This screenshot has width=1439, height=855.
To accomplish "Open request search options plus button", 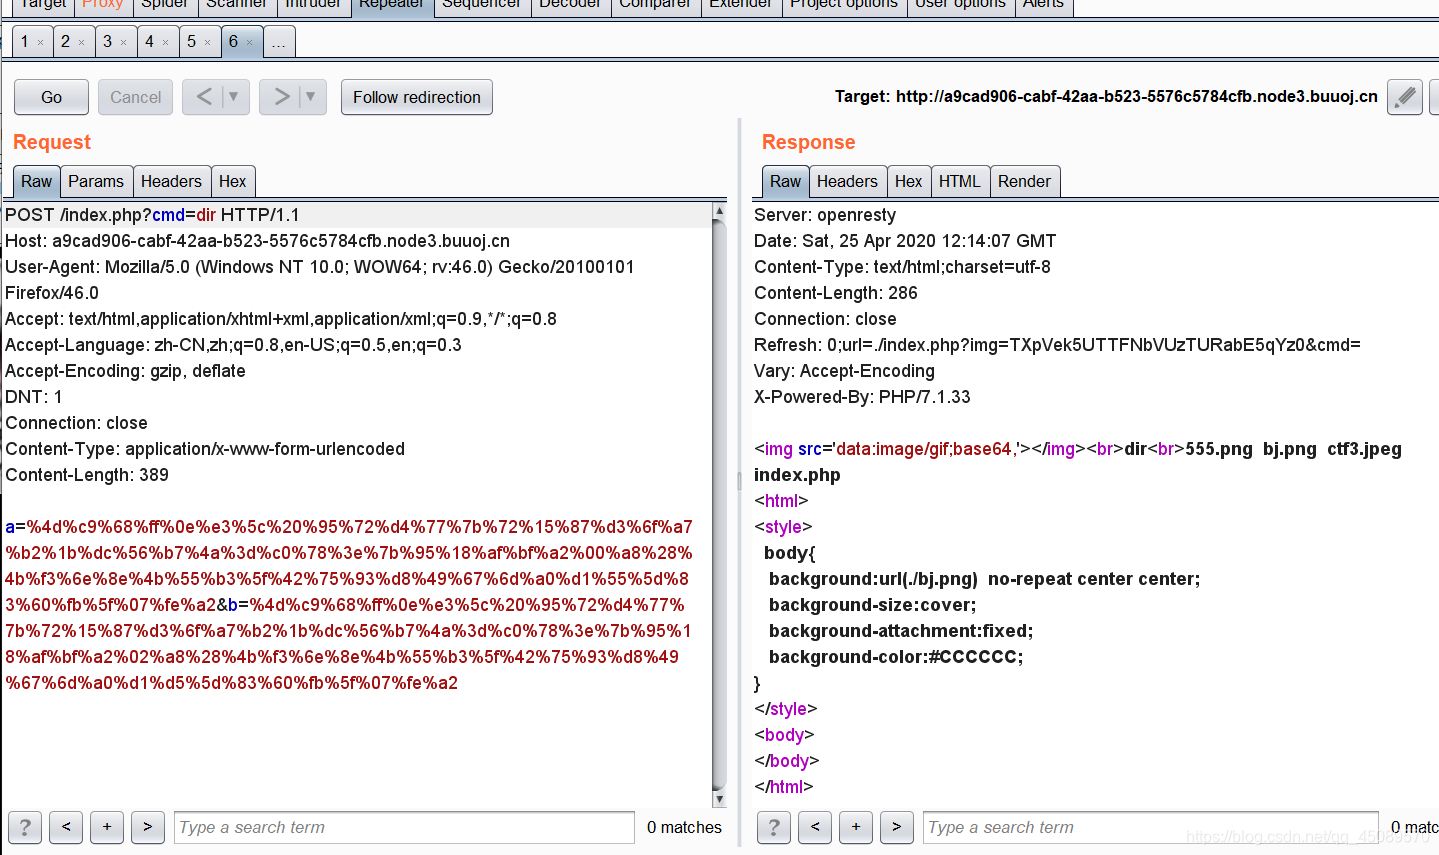I will [x=107, y=827].
